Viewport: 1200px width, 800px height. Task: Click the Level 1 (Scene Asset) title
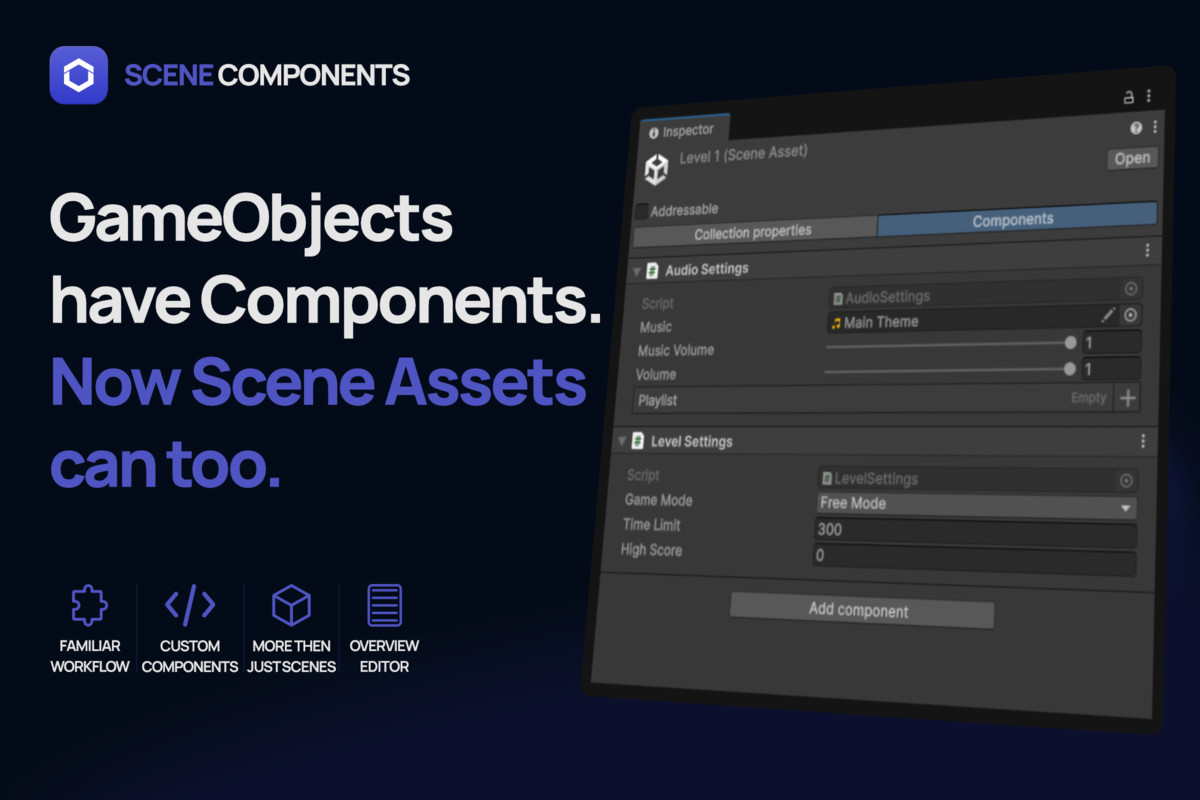pos(743,155)
